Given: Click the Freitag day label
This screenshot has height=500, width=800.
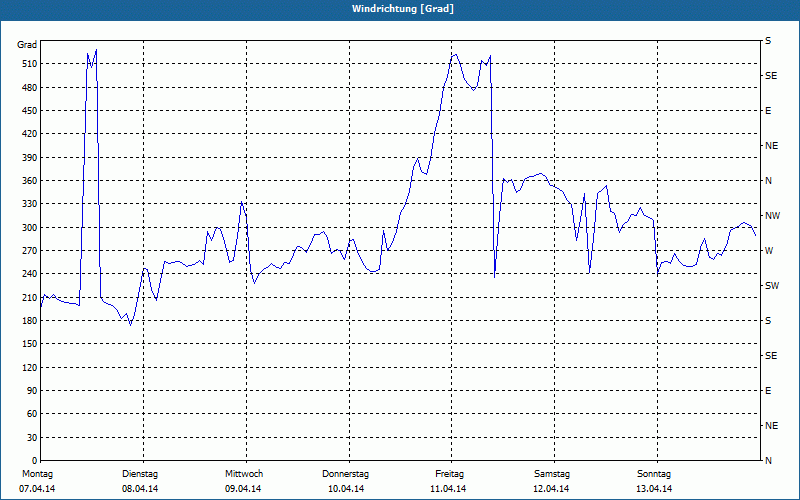Looking at the screenshot, I should tap(449, 474).
